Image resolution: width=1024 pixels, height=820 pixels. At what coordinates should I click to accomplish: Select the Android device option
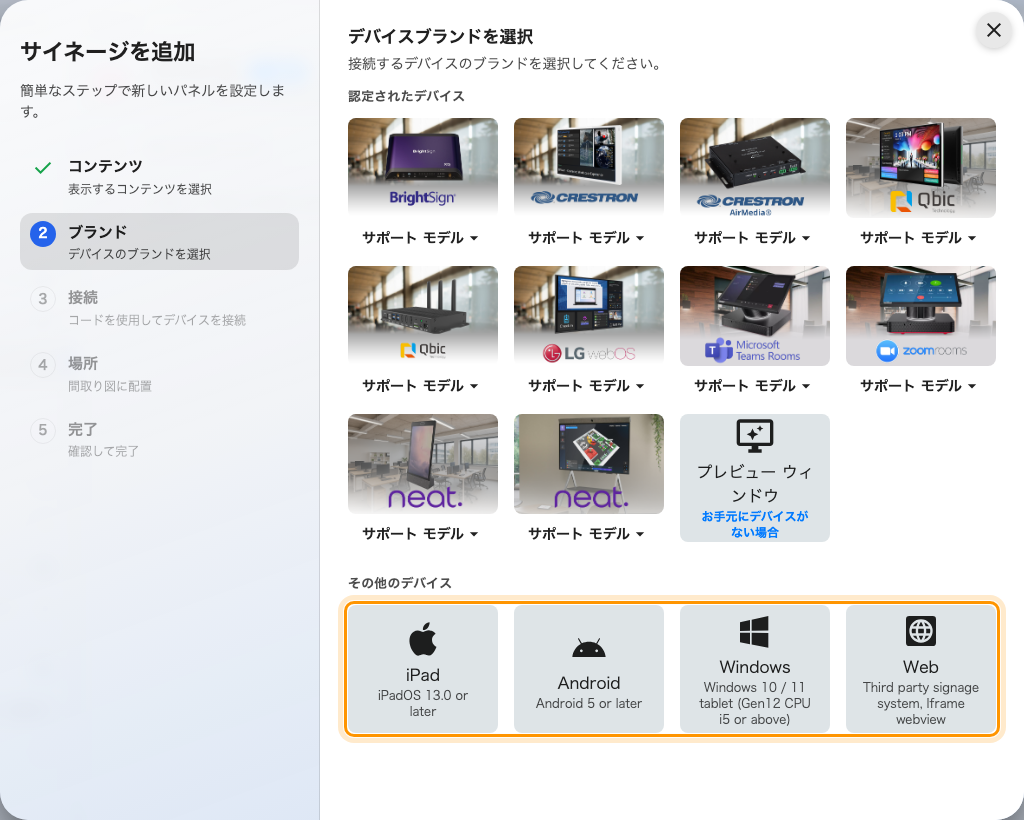tap(588, 669)
